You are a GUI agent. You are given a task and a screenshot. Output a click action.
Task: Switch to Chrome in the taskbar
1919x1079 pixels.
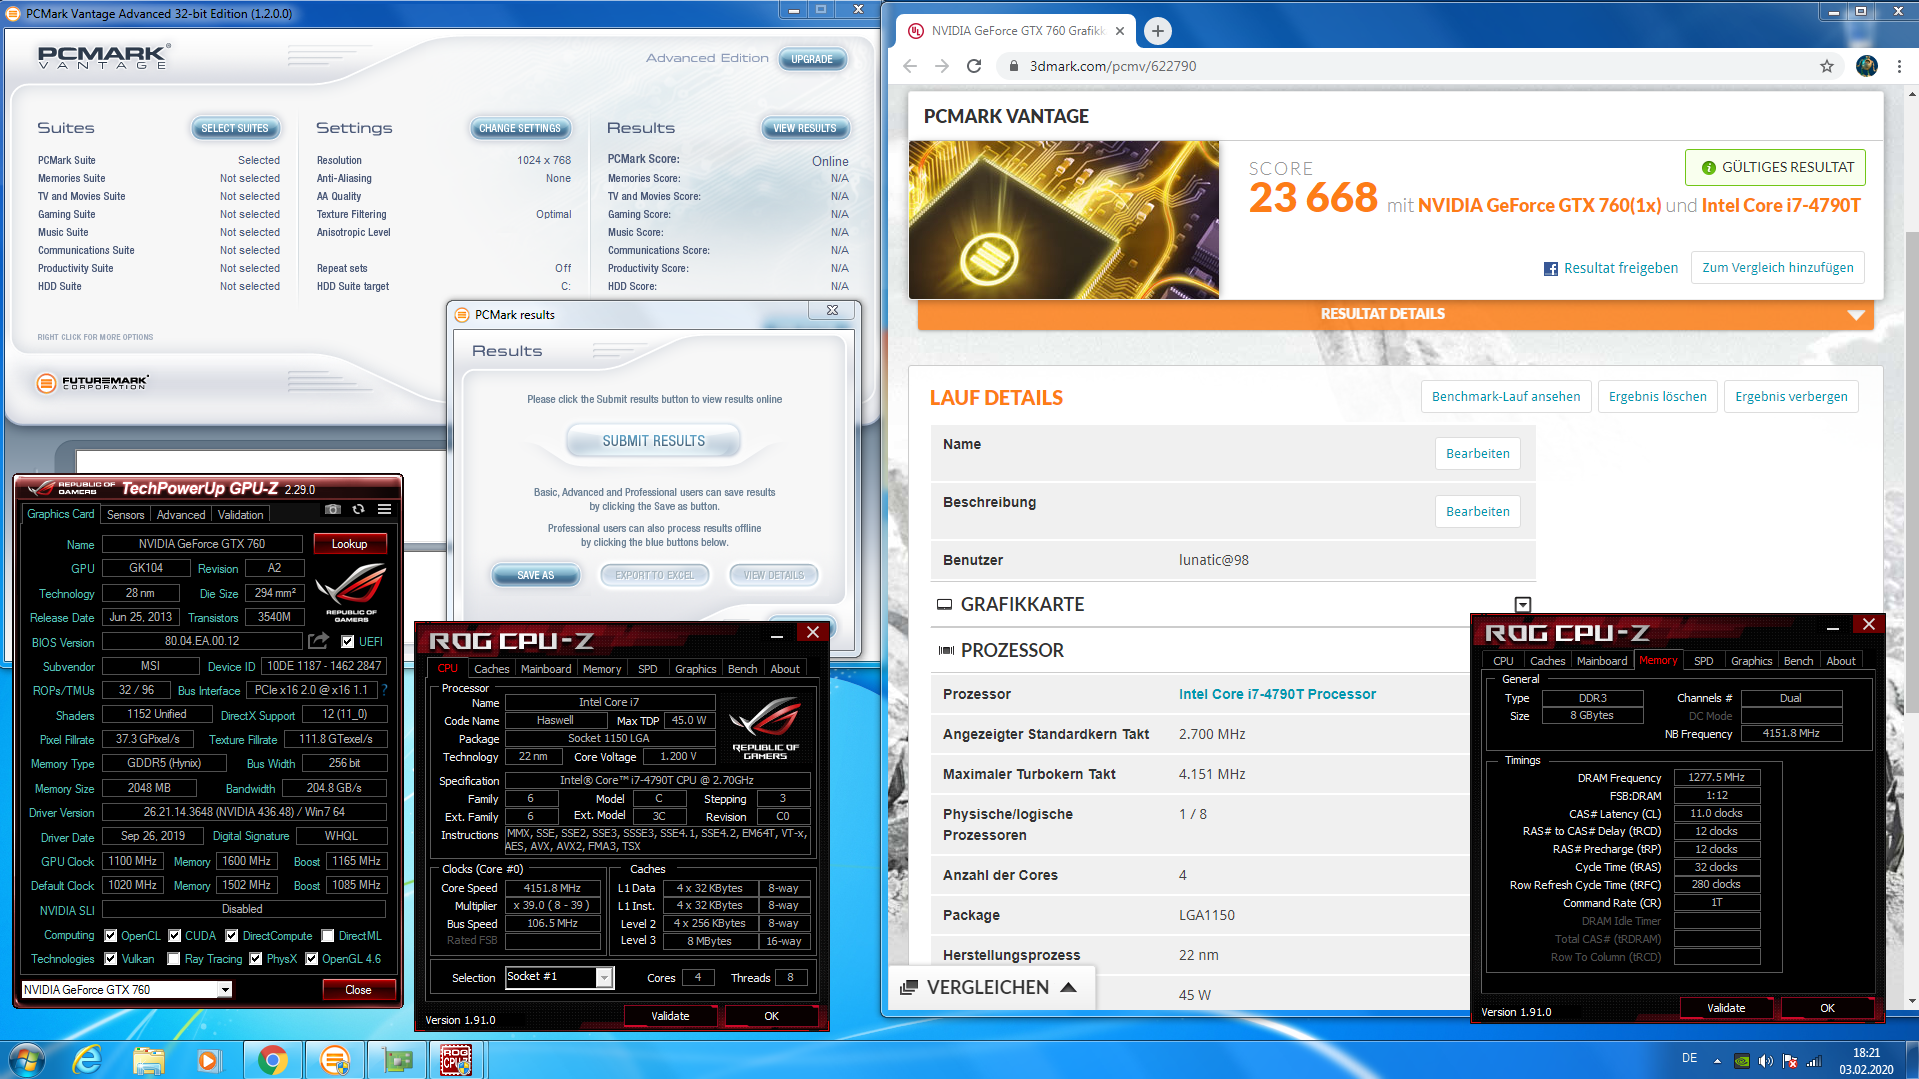click(272, 1060)
